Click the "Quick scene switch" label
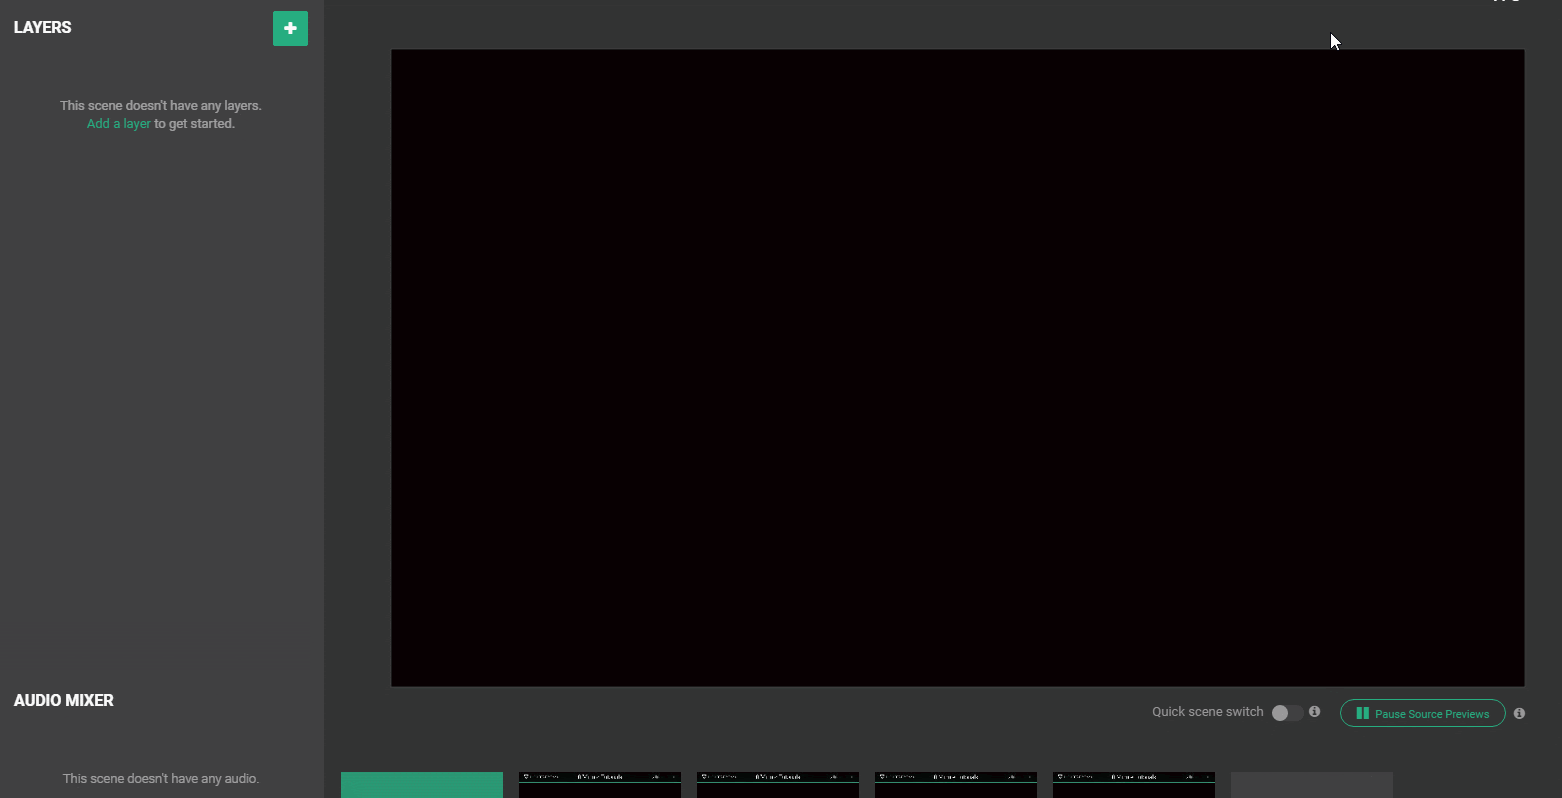Image resolution: width=1562 pixels, height=798 pixels. coord(1208,712)
